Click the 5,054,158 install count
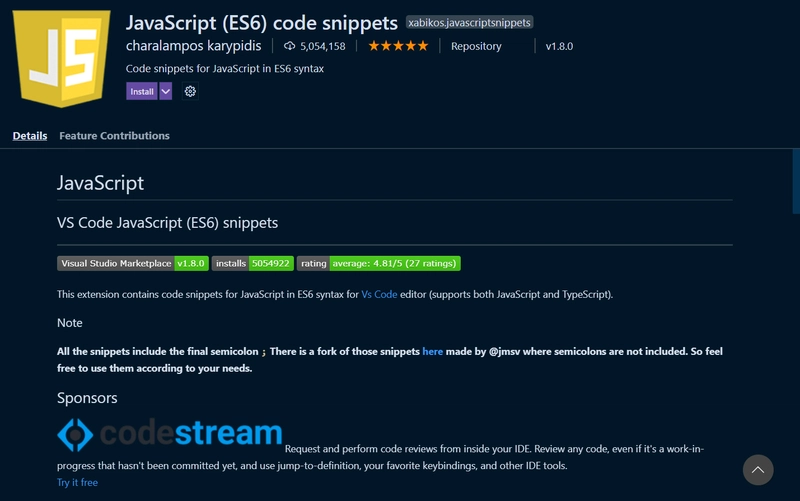The width and height of the screenshot is (800, 501). point(322,46)
